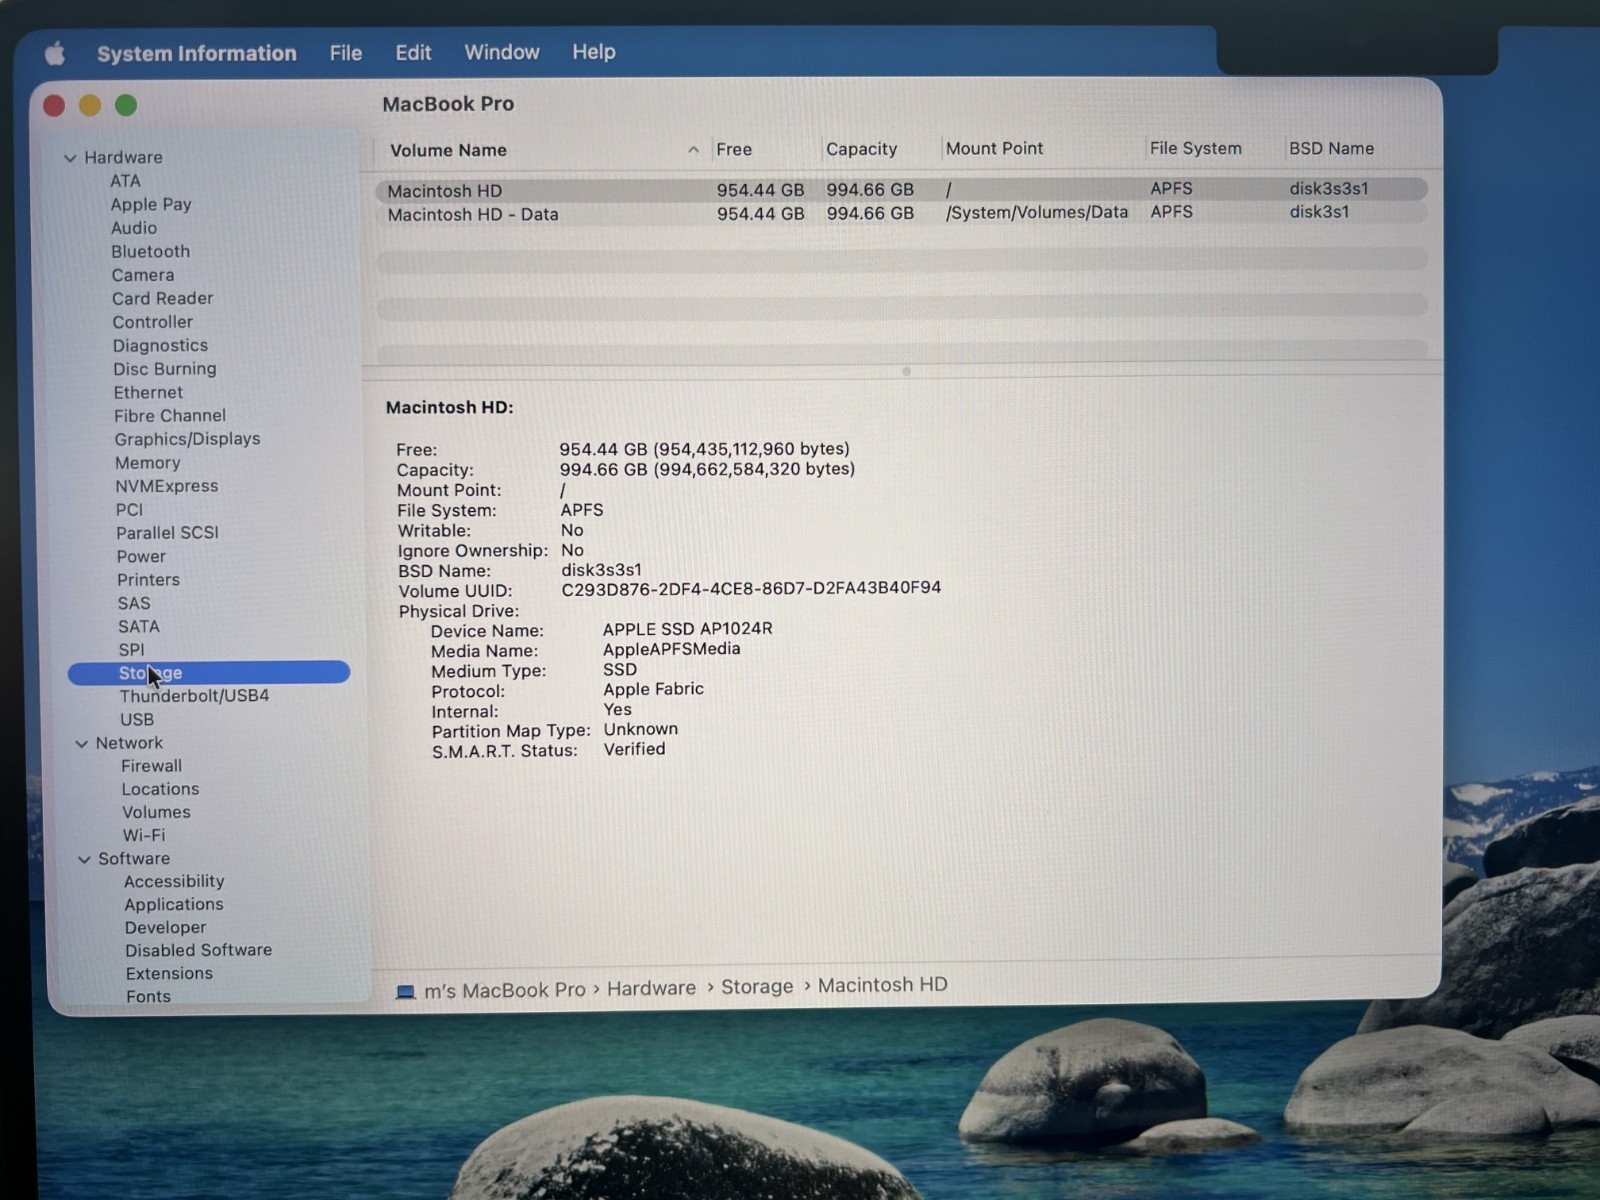Select Applications under Software
The image size is (1600, 1200).
click(x=174, y=905)
